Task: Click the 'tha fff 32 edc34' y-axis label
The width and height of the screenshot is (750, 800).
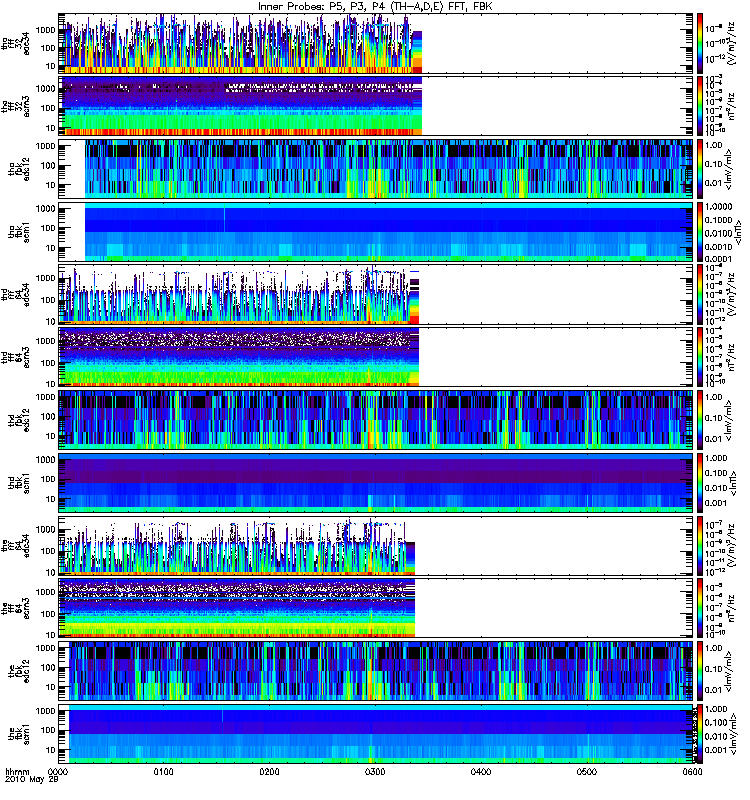Action: 15,43
